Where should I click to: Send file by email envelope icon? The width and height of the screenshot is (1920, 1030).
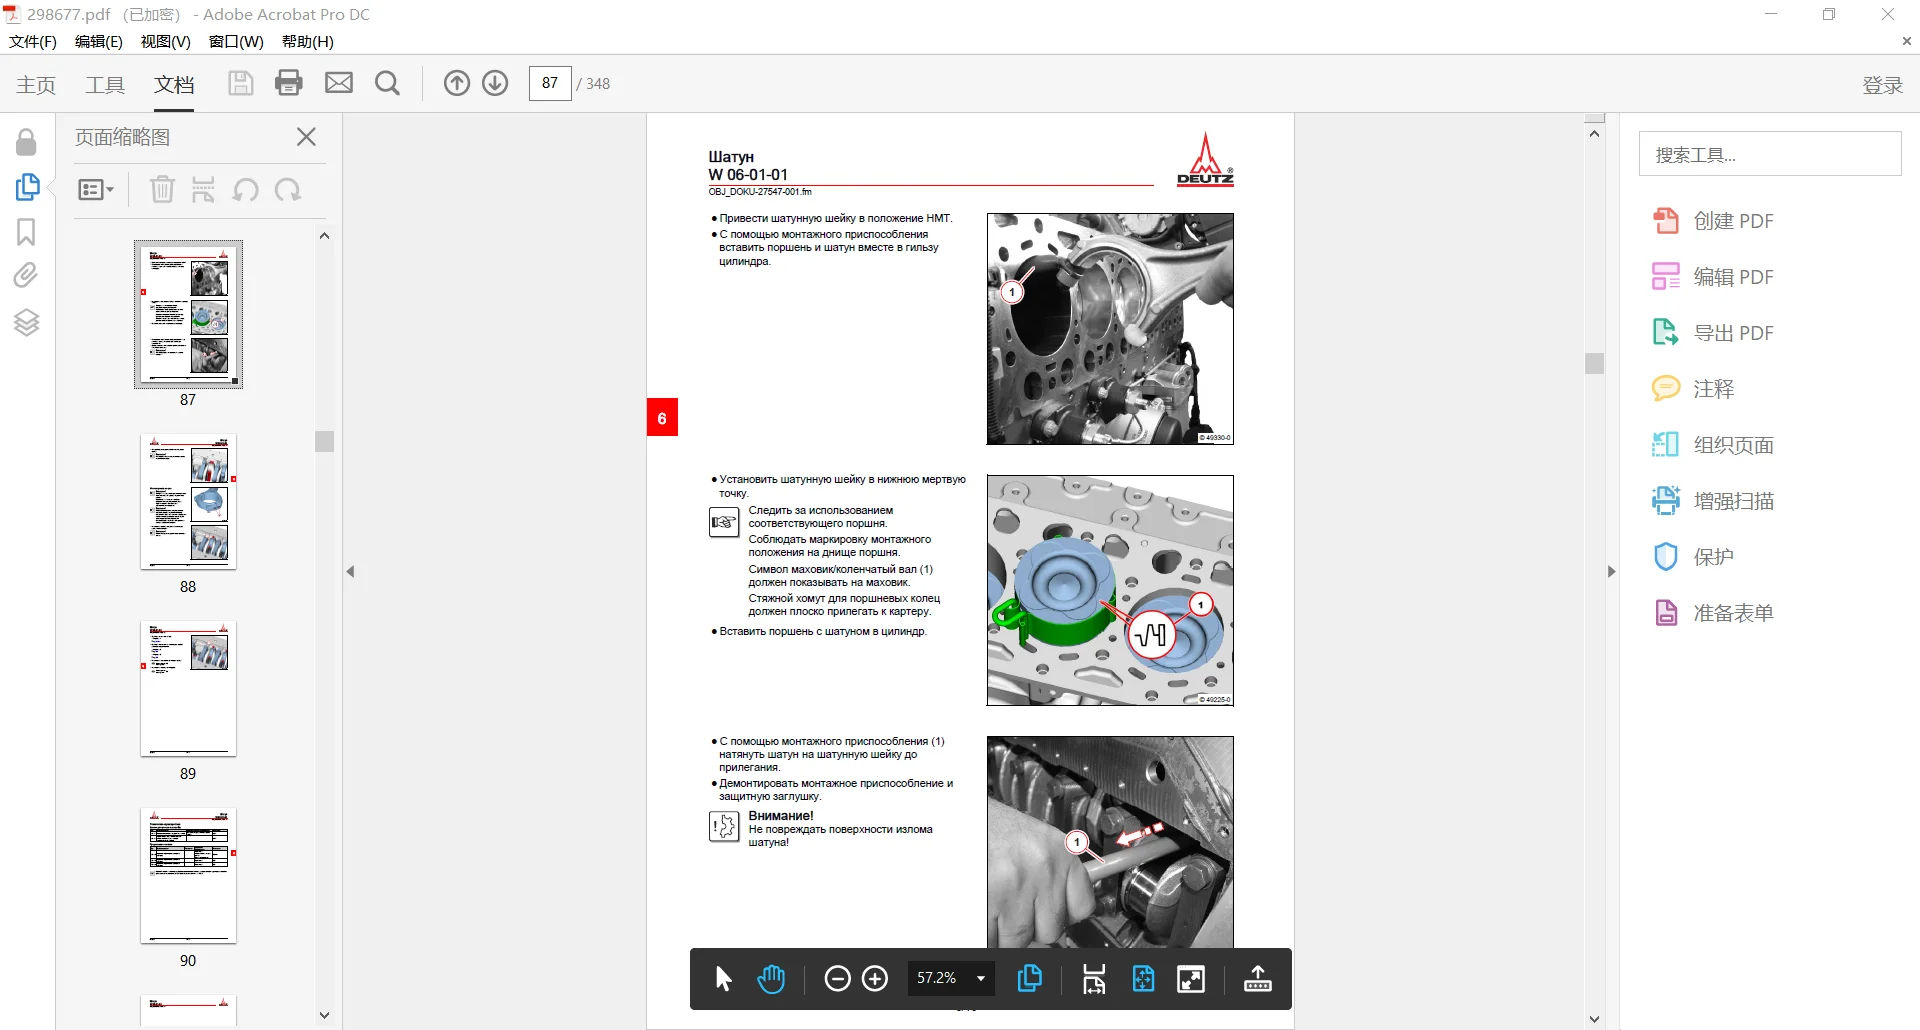pyautogui.click(x=339, y=83)
